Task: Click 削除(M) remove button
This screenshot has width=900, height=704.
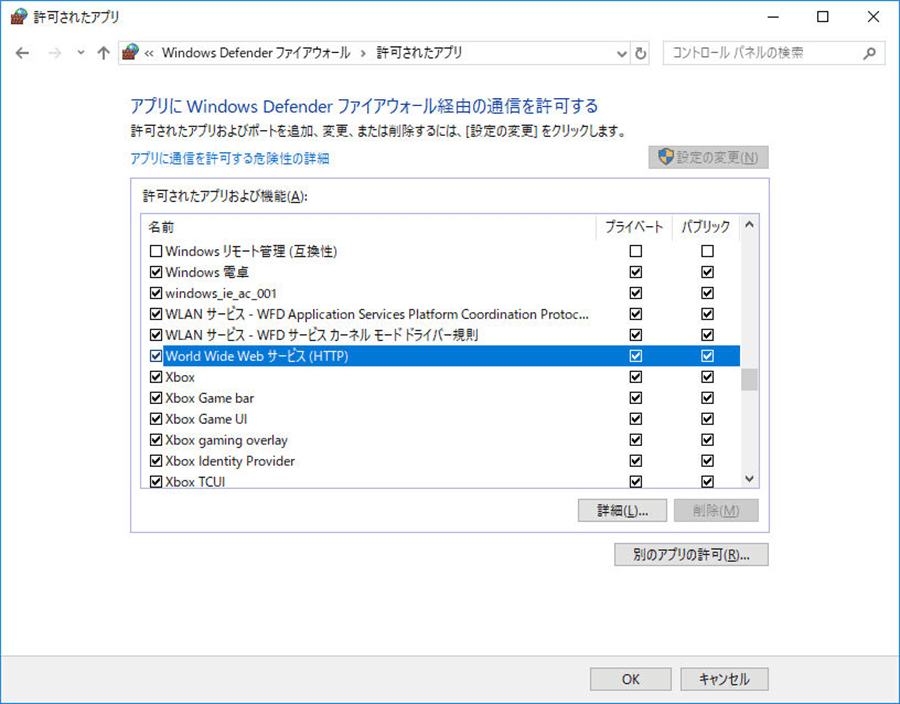Action: coord(716,510)
